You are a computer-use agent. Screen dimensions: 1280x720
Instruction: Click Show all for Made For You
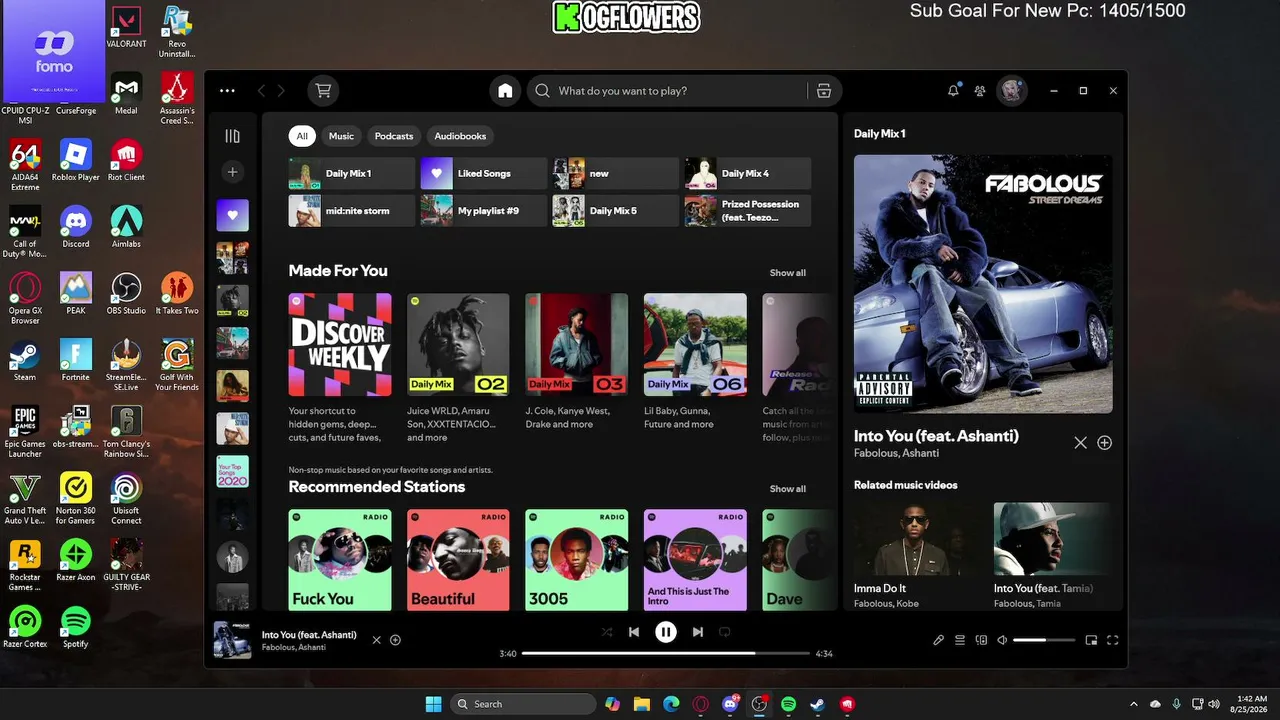click(787, 273)
